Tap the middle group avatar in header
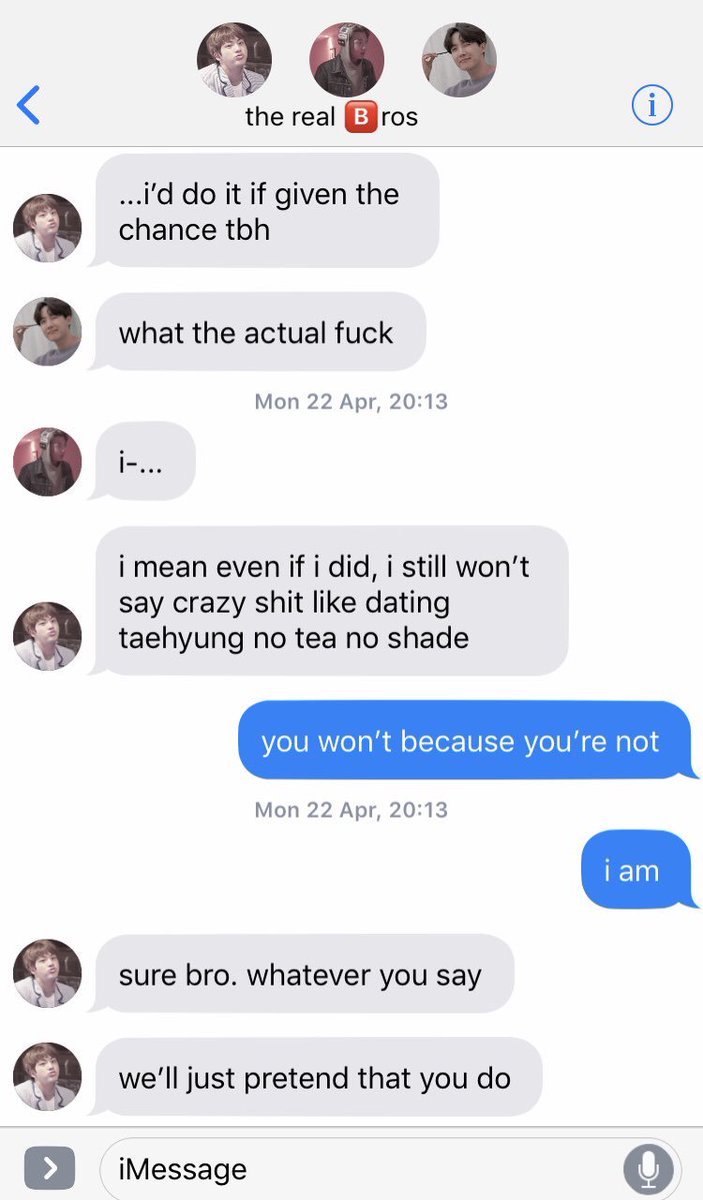The image size is (703, 1200). pyautogui.click(x=347, y=60)
